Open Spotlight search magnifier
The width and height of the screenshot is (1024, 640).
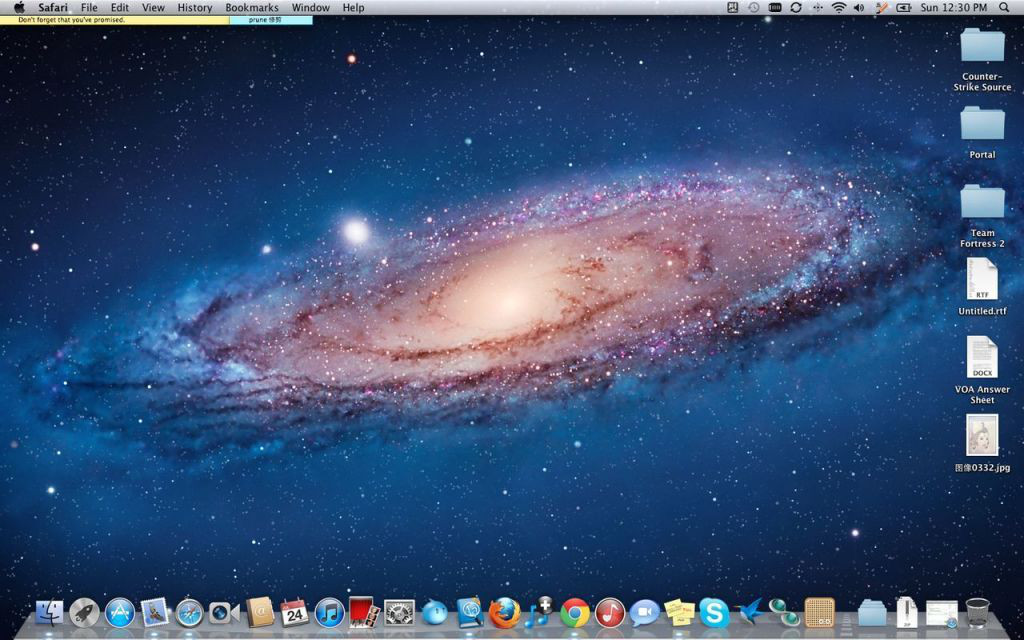(1005, 7)
